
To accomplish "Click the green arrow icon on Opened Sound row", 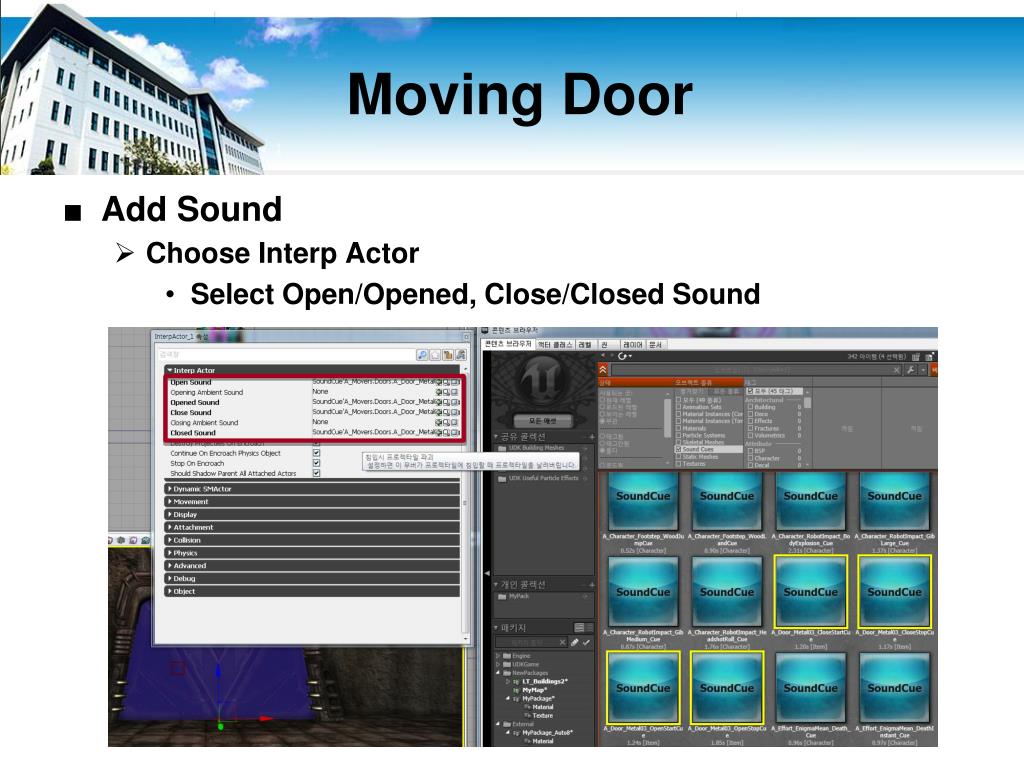I will coord(440,402).
